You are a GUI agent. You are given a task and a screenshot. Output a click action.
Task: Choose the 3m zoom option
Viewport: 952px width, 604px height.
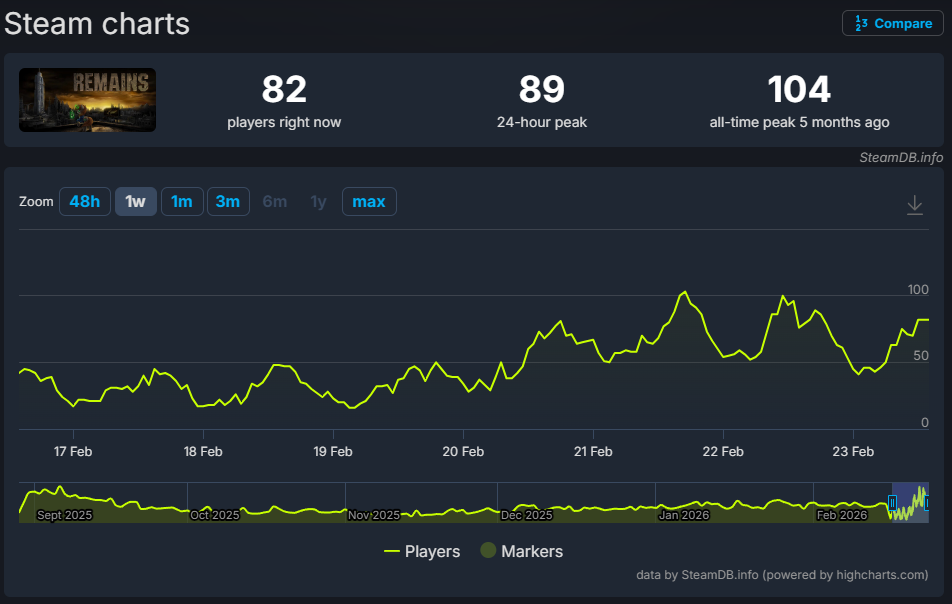[228, 202]
